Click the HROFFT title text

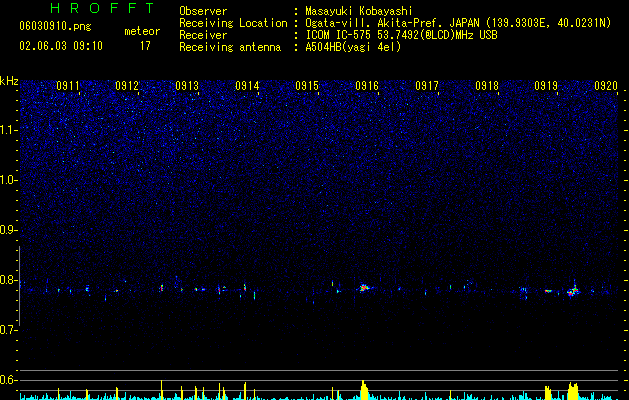pos(103,8)
